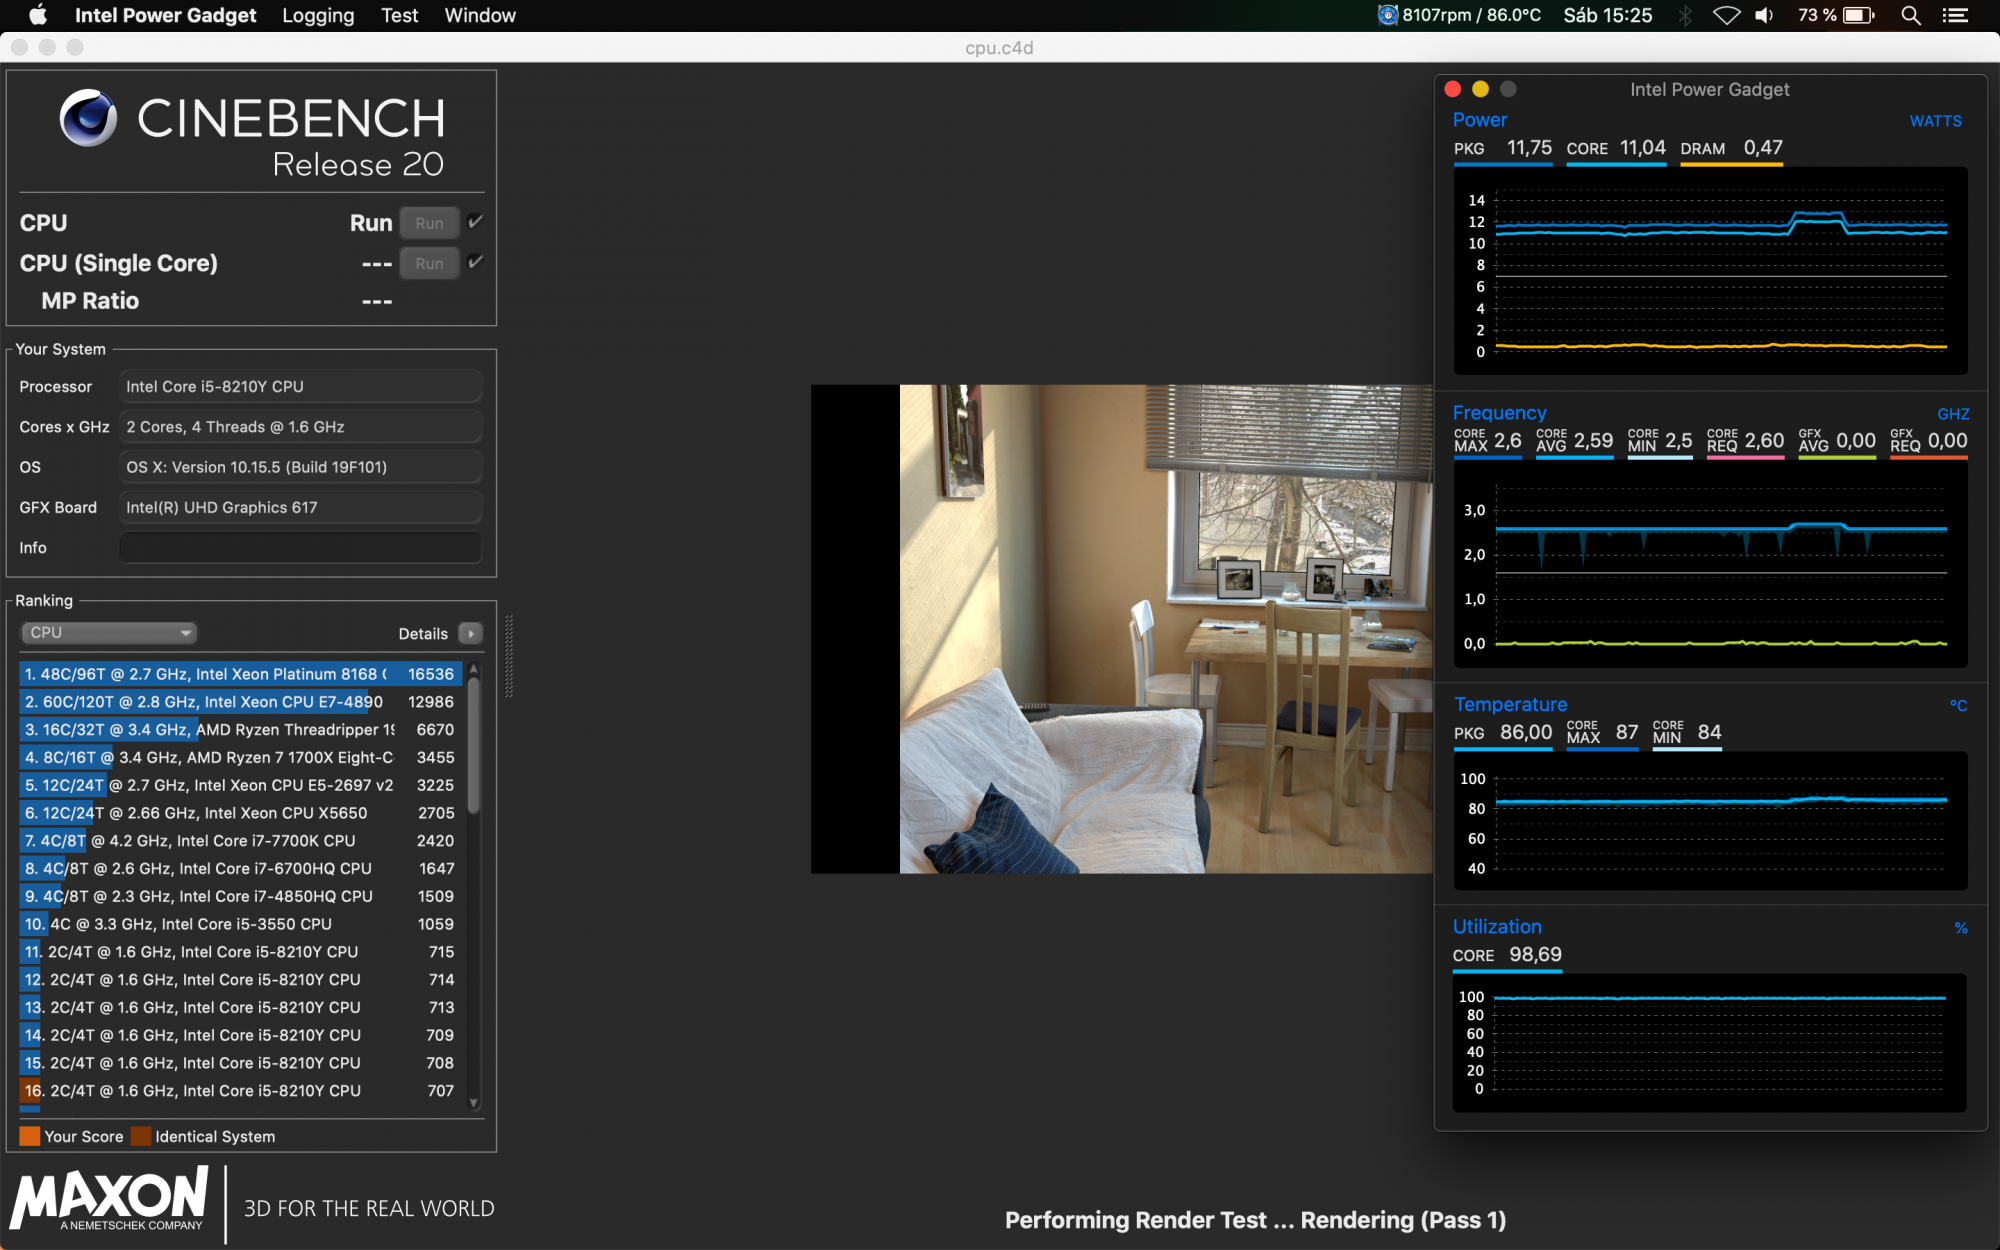Viewport: 2000px width, 1250px height.
Task: Select ranking row 9 Core i7-4850HQ
Action: coord(240,896)
